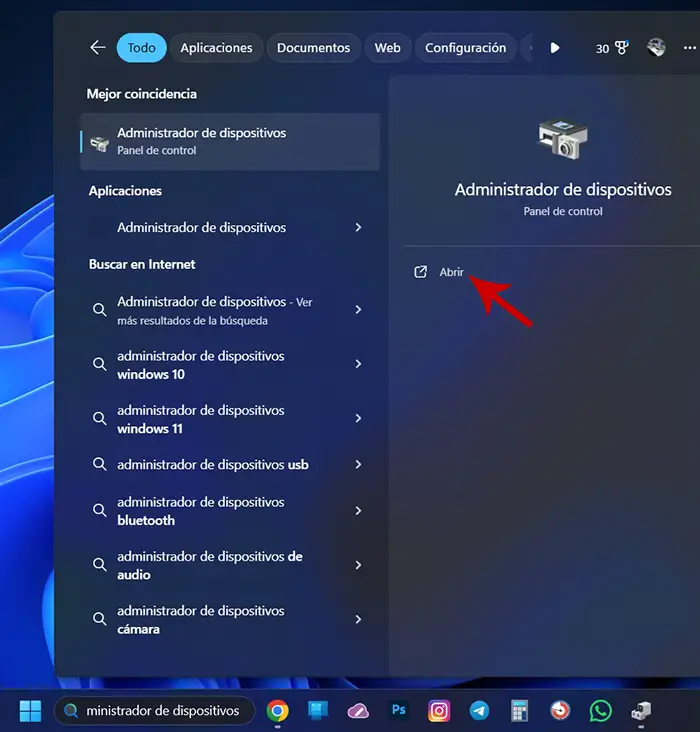
Task: Switch to the Aplicaciones filter tab
Action: (216, 48)
